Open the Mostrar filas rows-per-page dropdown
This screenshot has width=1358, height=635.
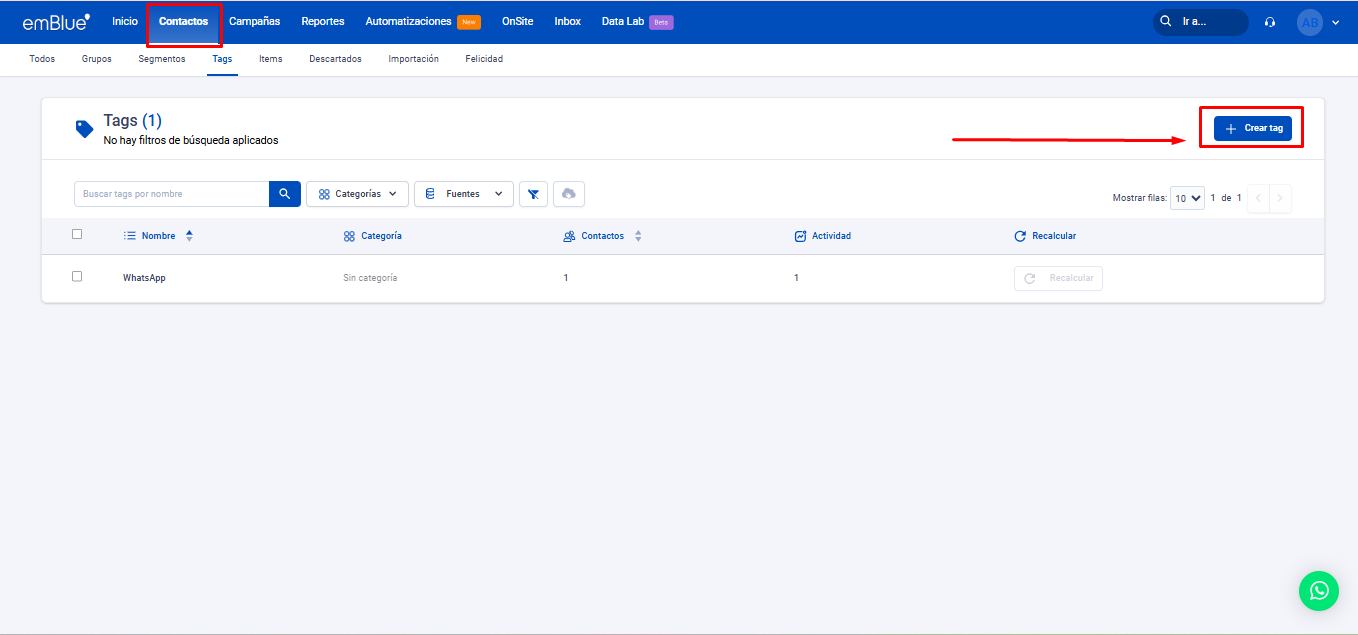[x=1187, y=198]
